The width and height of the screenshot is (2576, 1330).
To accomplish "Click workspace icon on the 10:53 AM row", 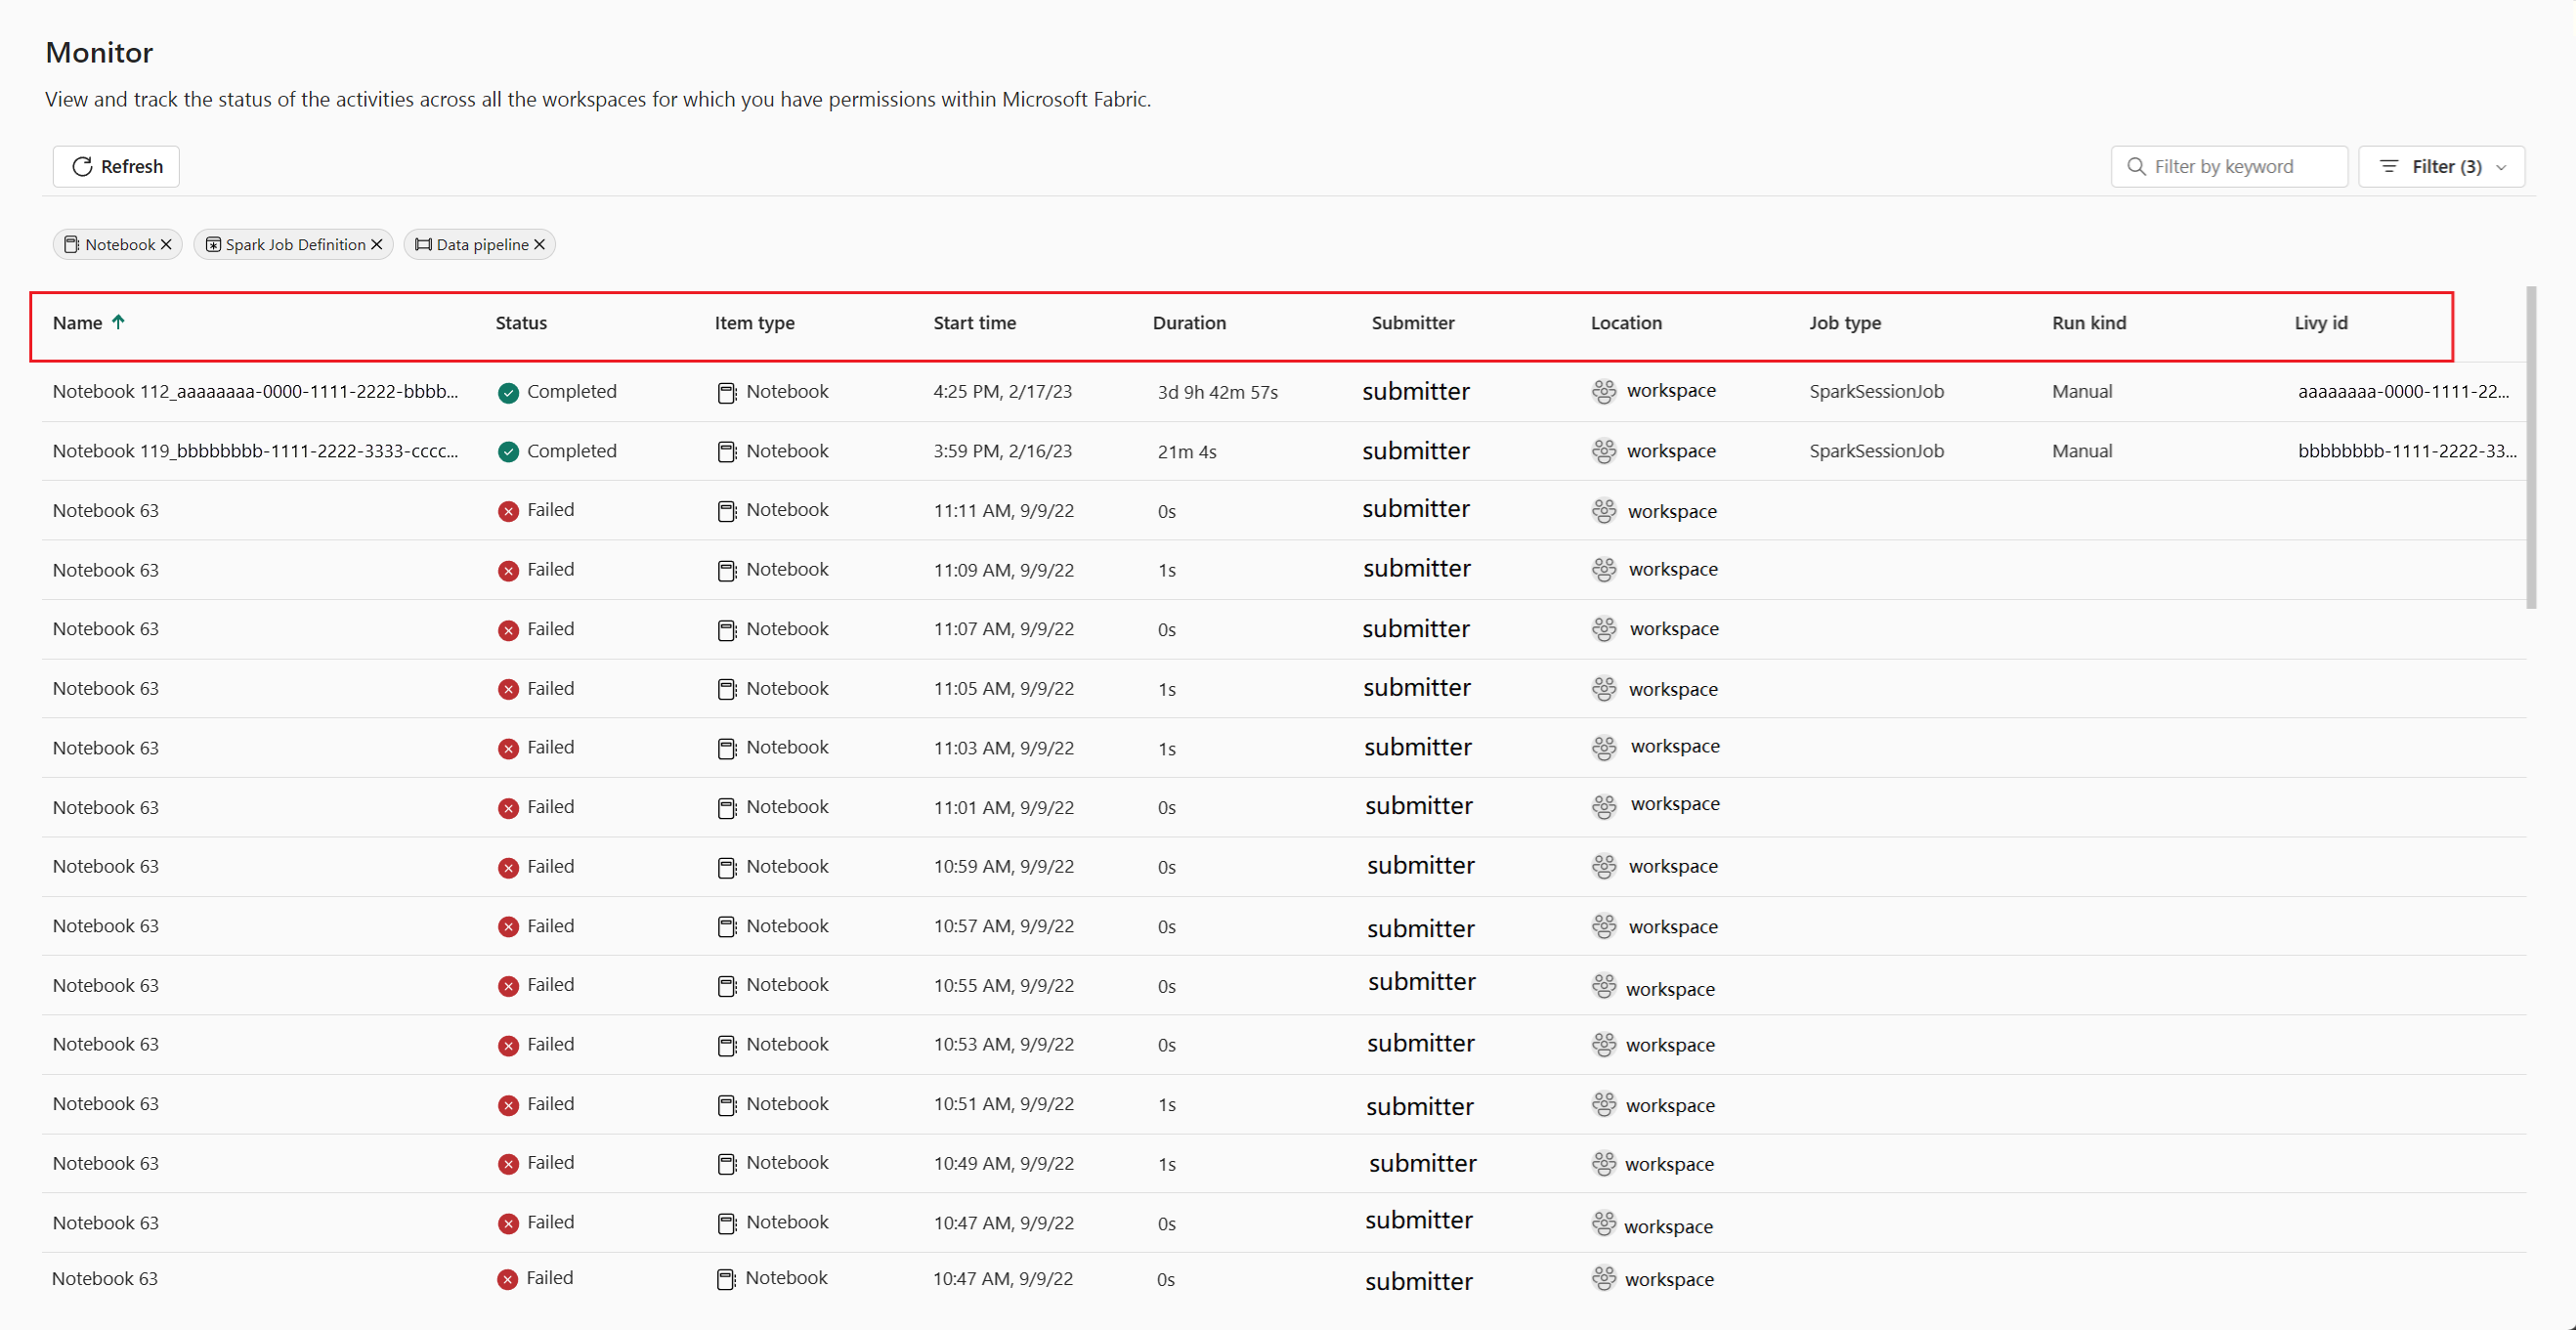I will (1604, 1044).
